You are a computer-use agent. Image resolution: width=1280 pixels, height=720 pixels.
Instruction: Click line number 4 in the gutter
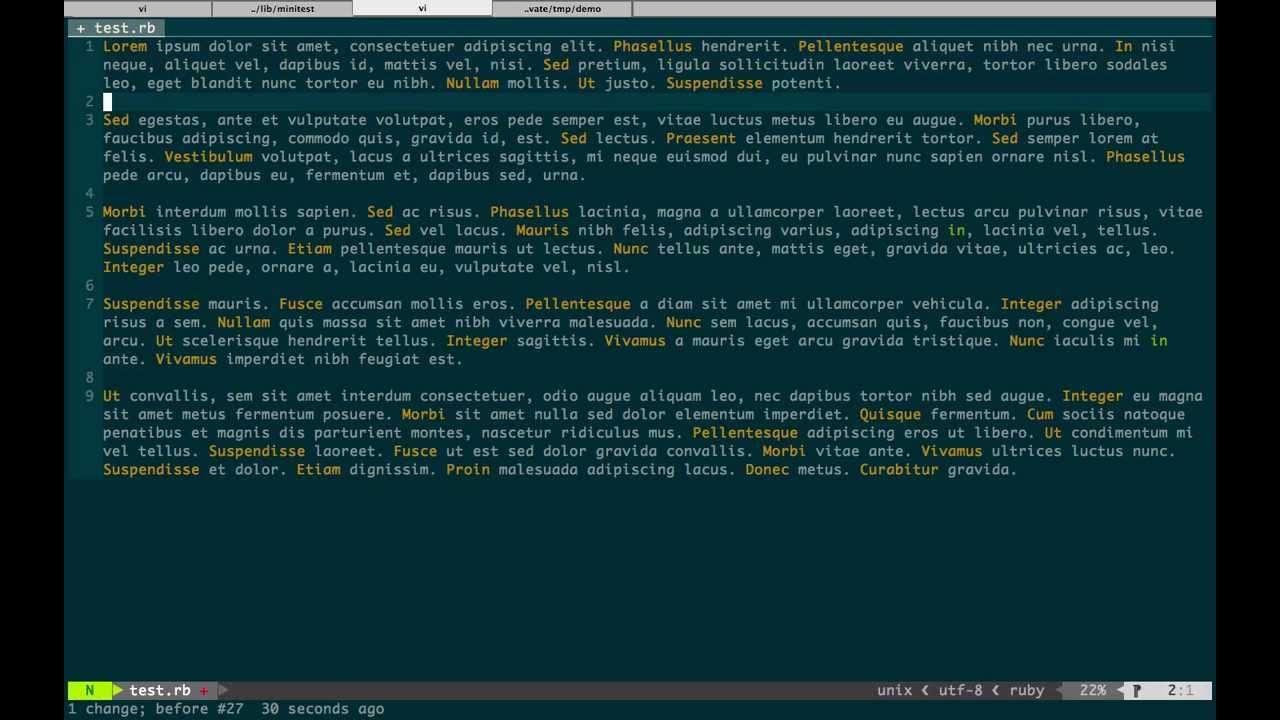click(90, 193)
